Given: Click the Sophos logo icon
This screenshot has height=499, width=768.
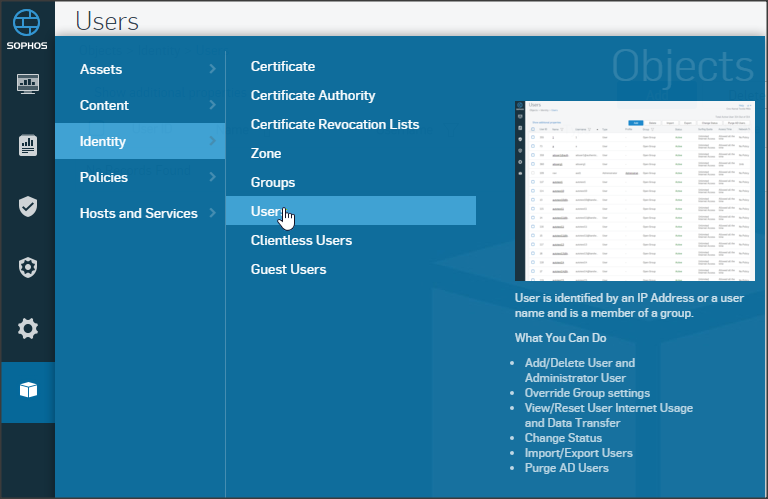Looking at the screenshot, I should click(27, 22).
